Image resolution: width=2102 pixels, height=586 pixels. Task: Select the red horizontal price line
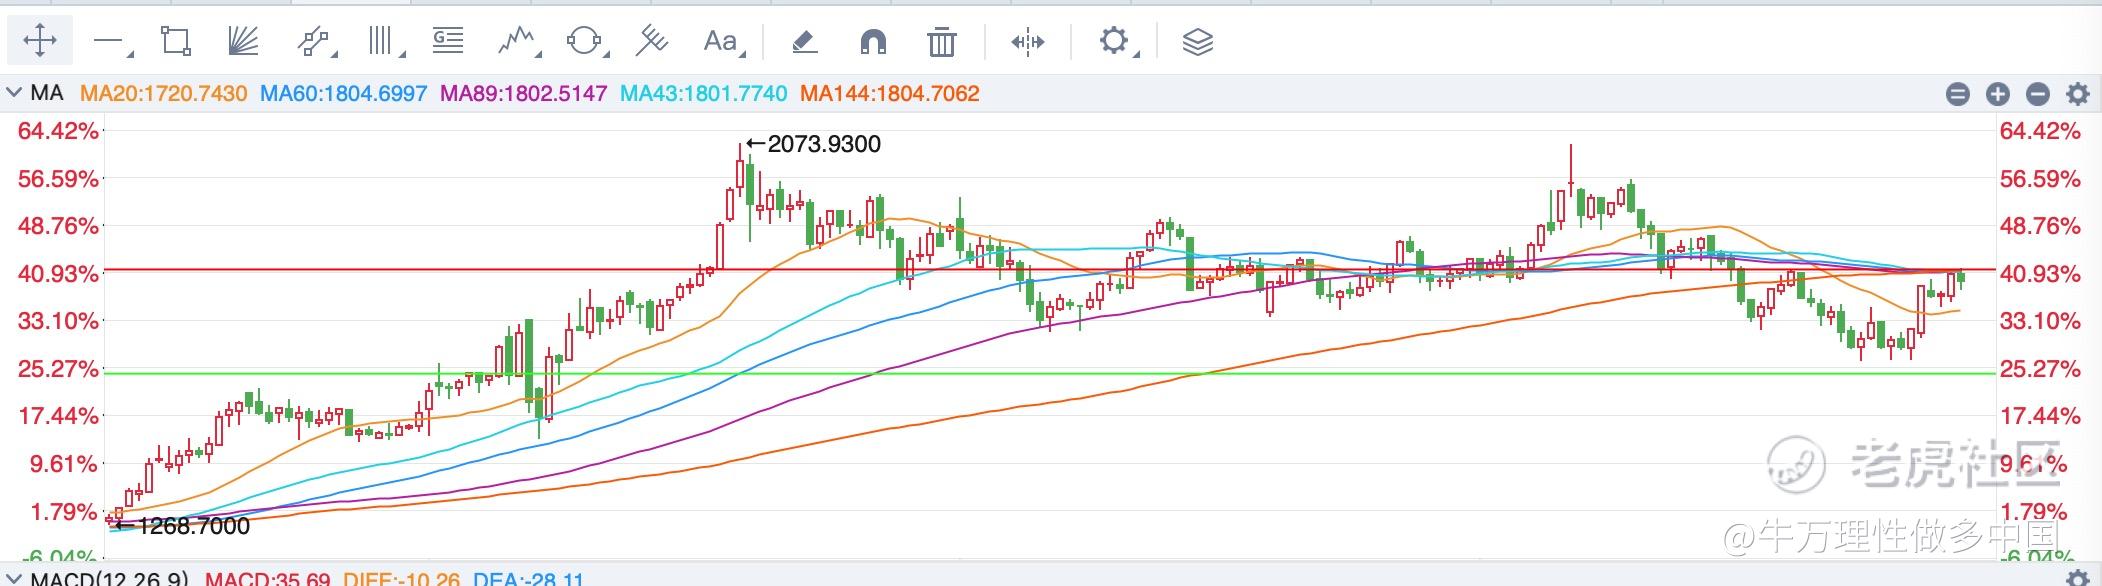tap(1050, 269)
